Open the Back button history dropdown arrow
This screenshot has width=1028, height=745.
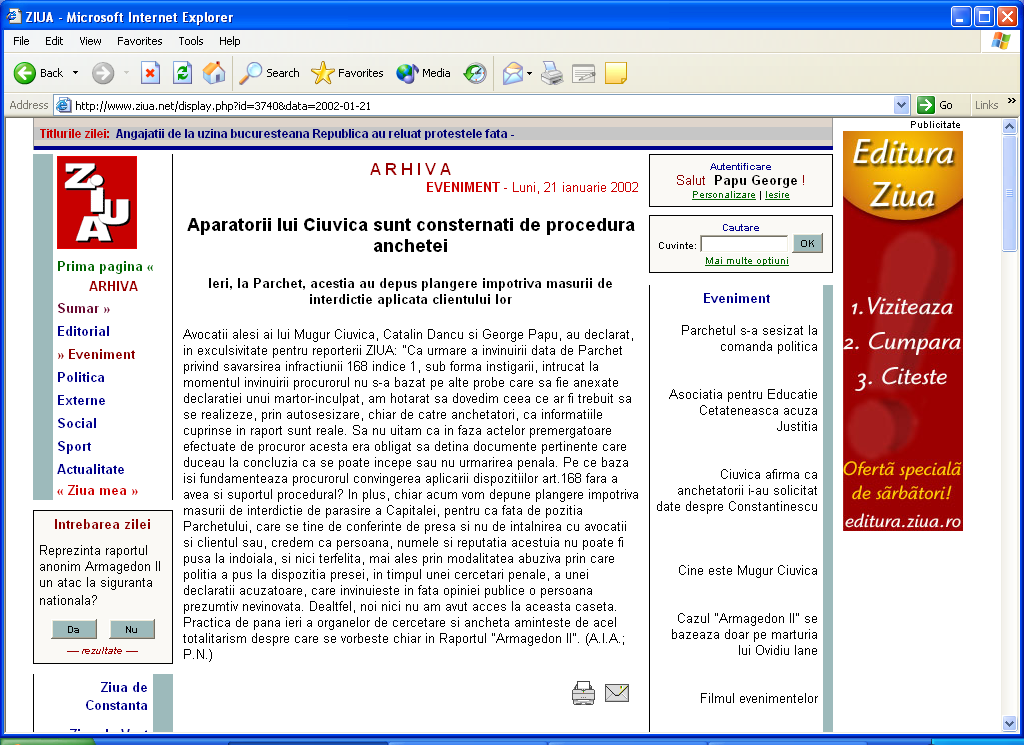[x=75, y=73]
